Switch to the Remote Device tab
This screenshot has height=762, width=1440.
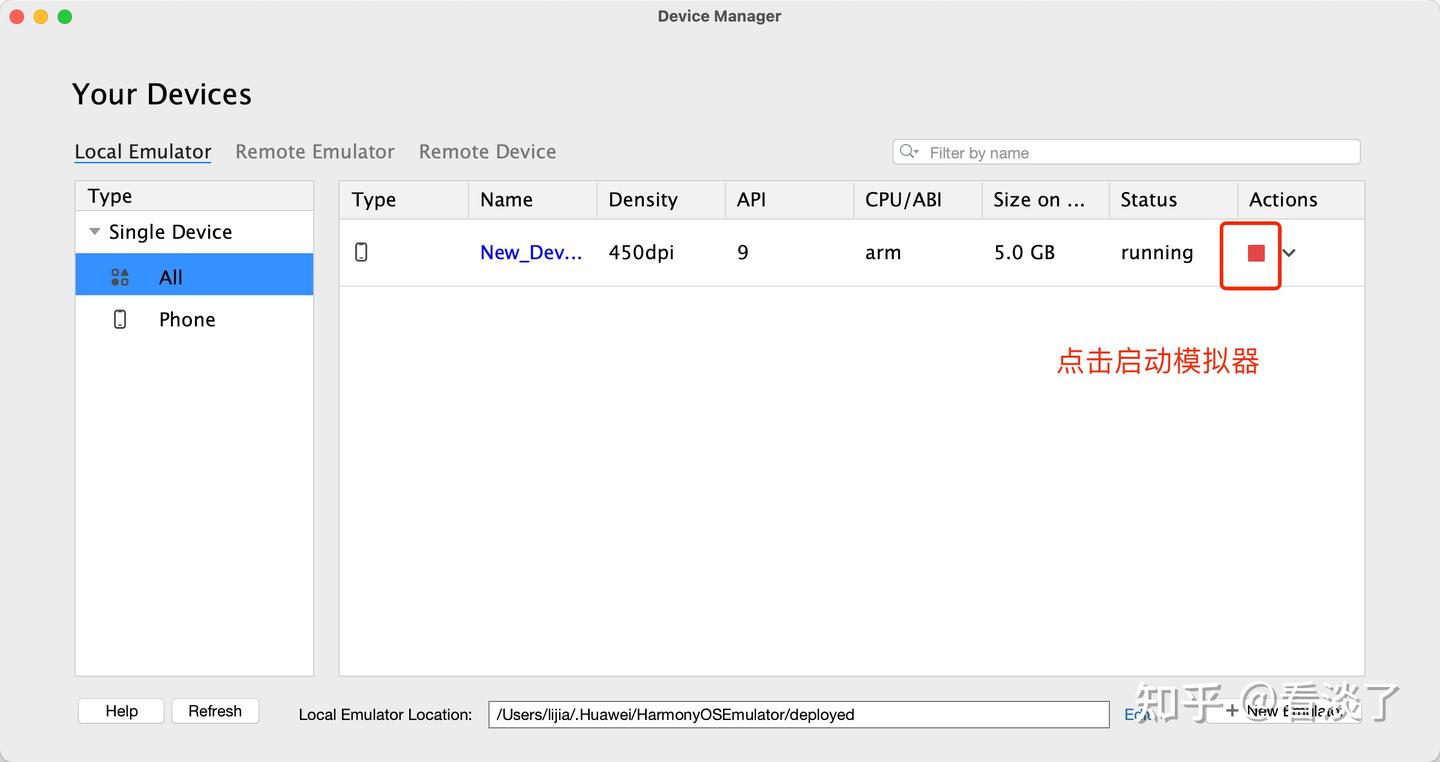pyautogui.click(x=487, y=151)
